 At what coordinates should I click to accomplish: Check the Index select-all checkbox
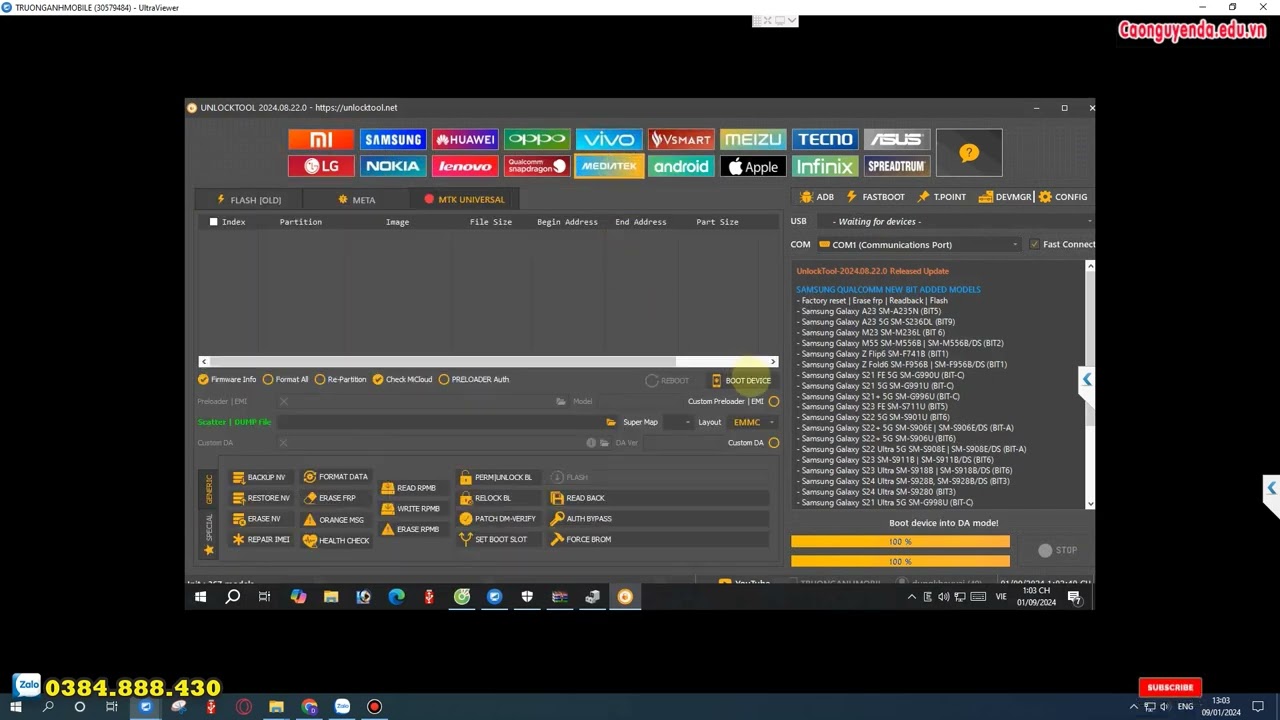pos(213,222)
